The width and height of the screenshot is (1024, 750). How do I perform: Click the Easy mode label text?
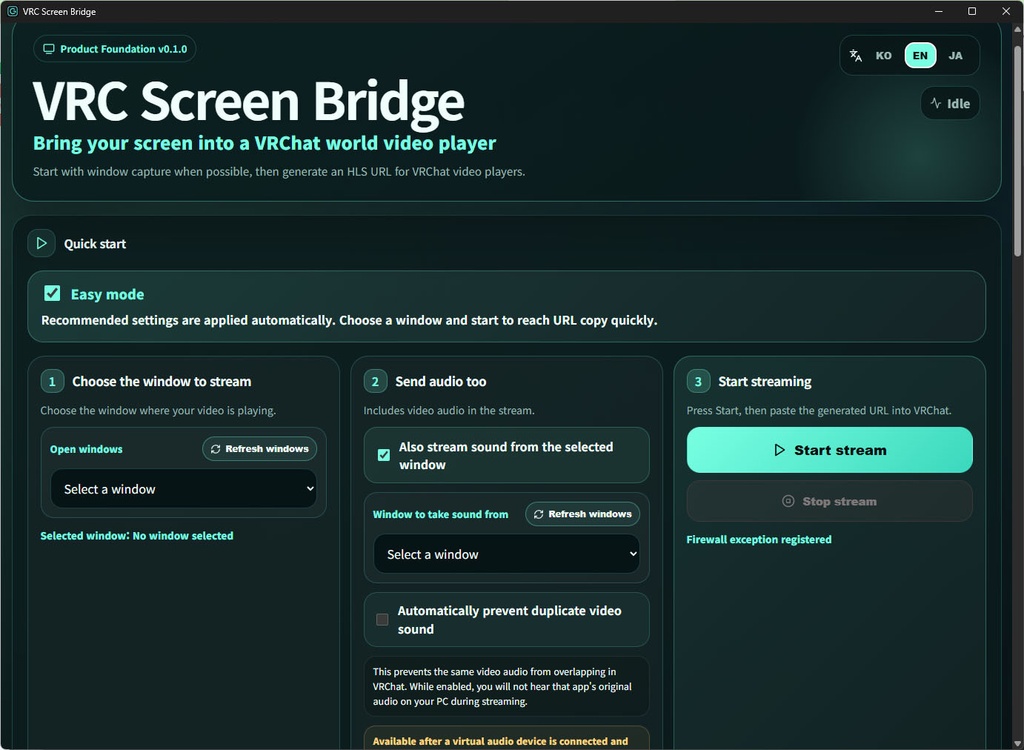pyautogui.click(x=107, y=294)
